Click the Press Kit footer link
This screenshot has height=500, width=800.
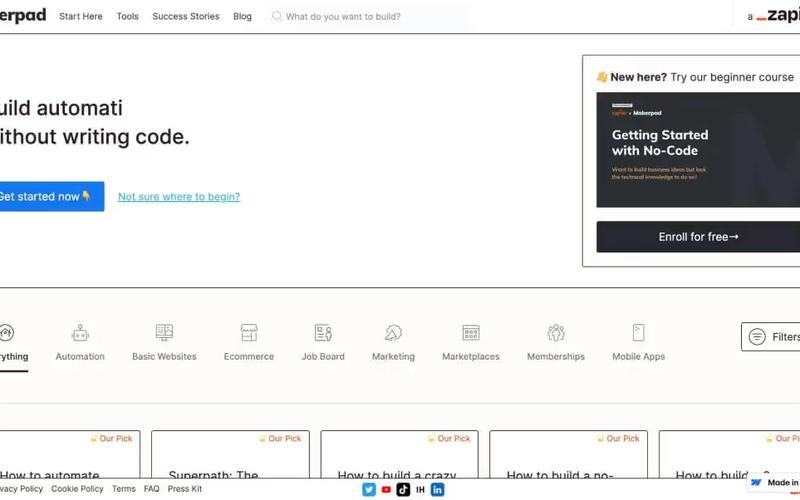pos(185,489)
